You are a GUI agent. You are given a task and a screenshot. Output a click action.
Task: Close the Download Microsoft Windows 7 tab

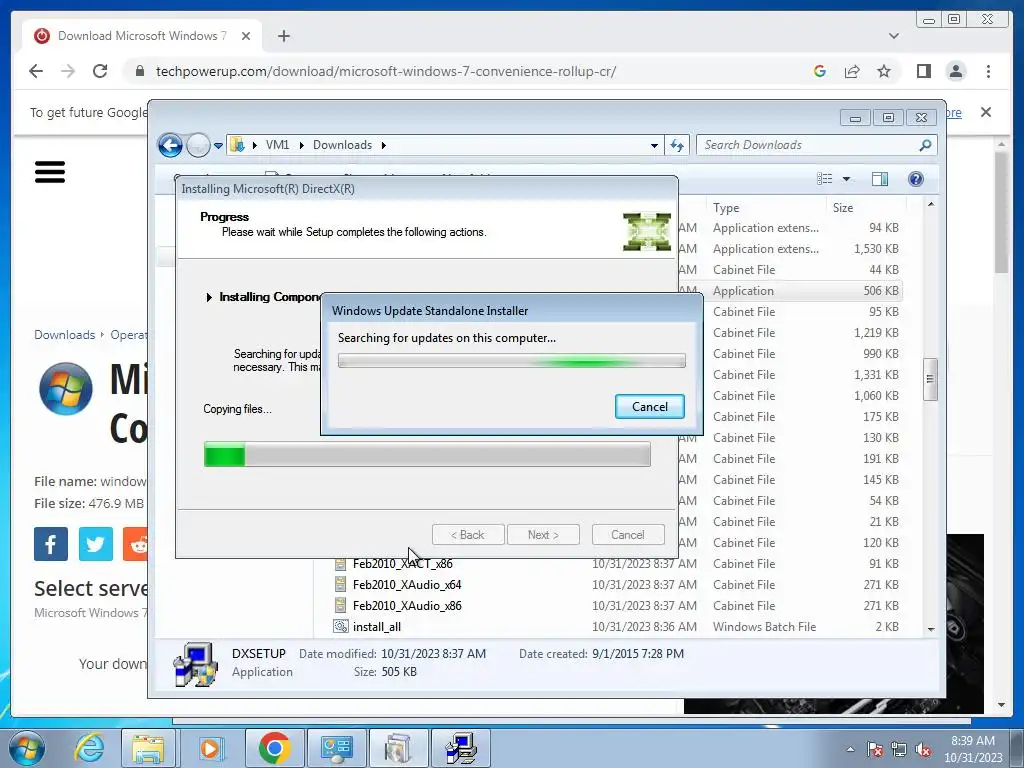(246, 36)
